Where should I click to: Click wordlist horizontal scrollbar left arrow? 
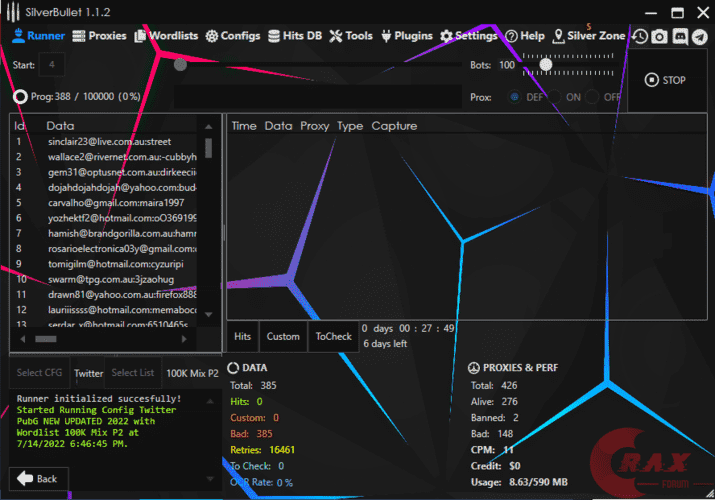[23, 339]
